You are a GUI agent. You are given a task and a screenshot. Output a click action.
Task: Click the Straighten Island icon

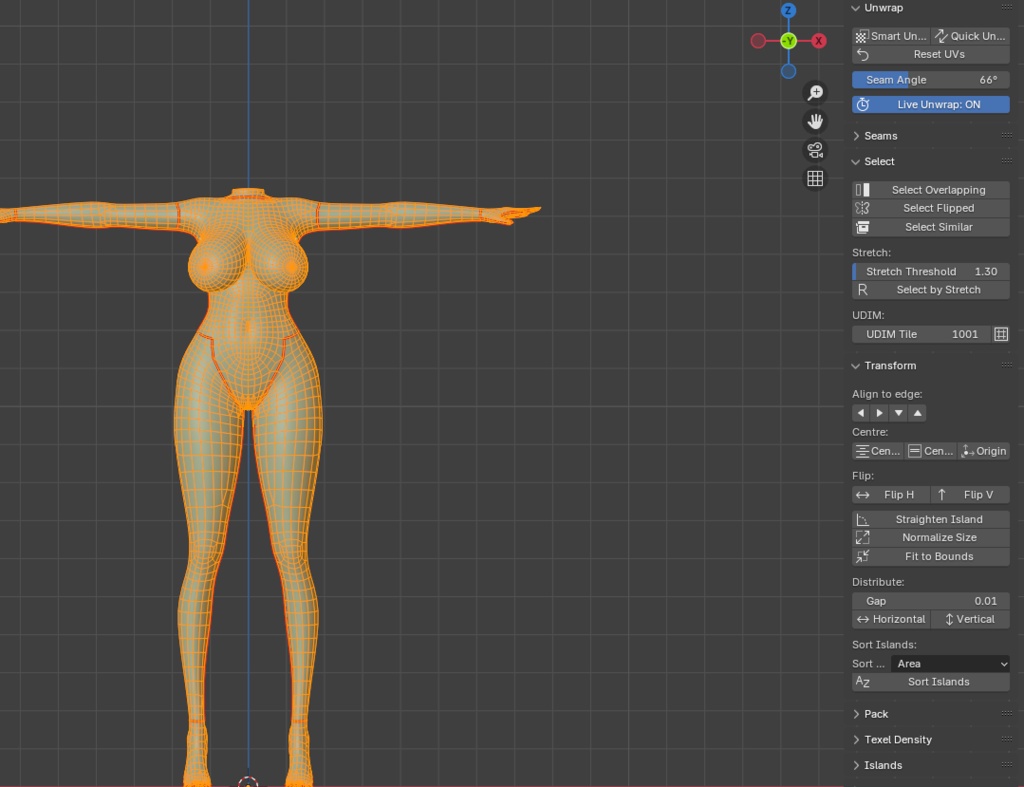tap(863, 519)
